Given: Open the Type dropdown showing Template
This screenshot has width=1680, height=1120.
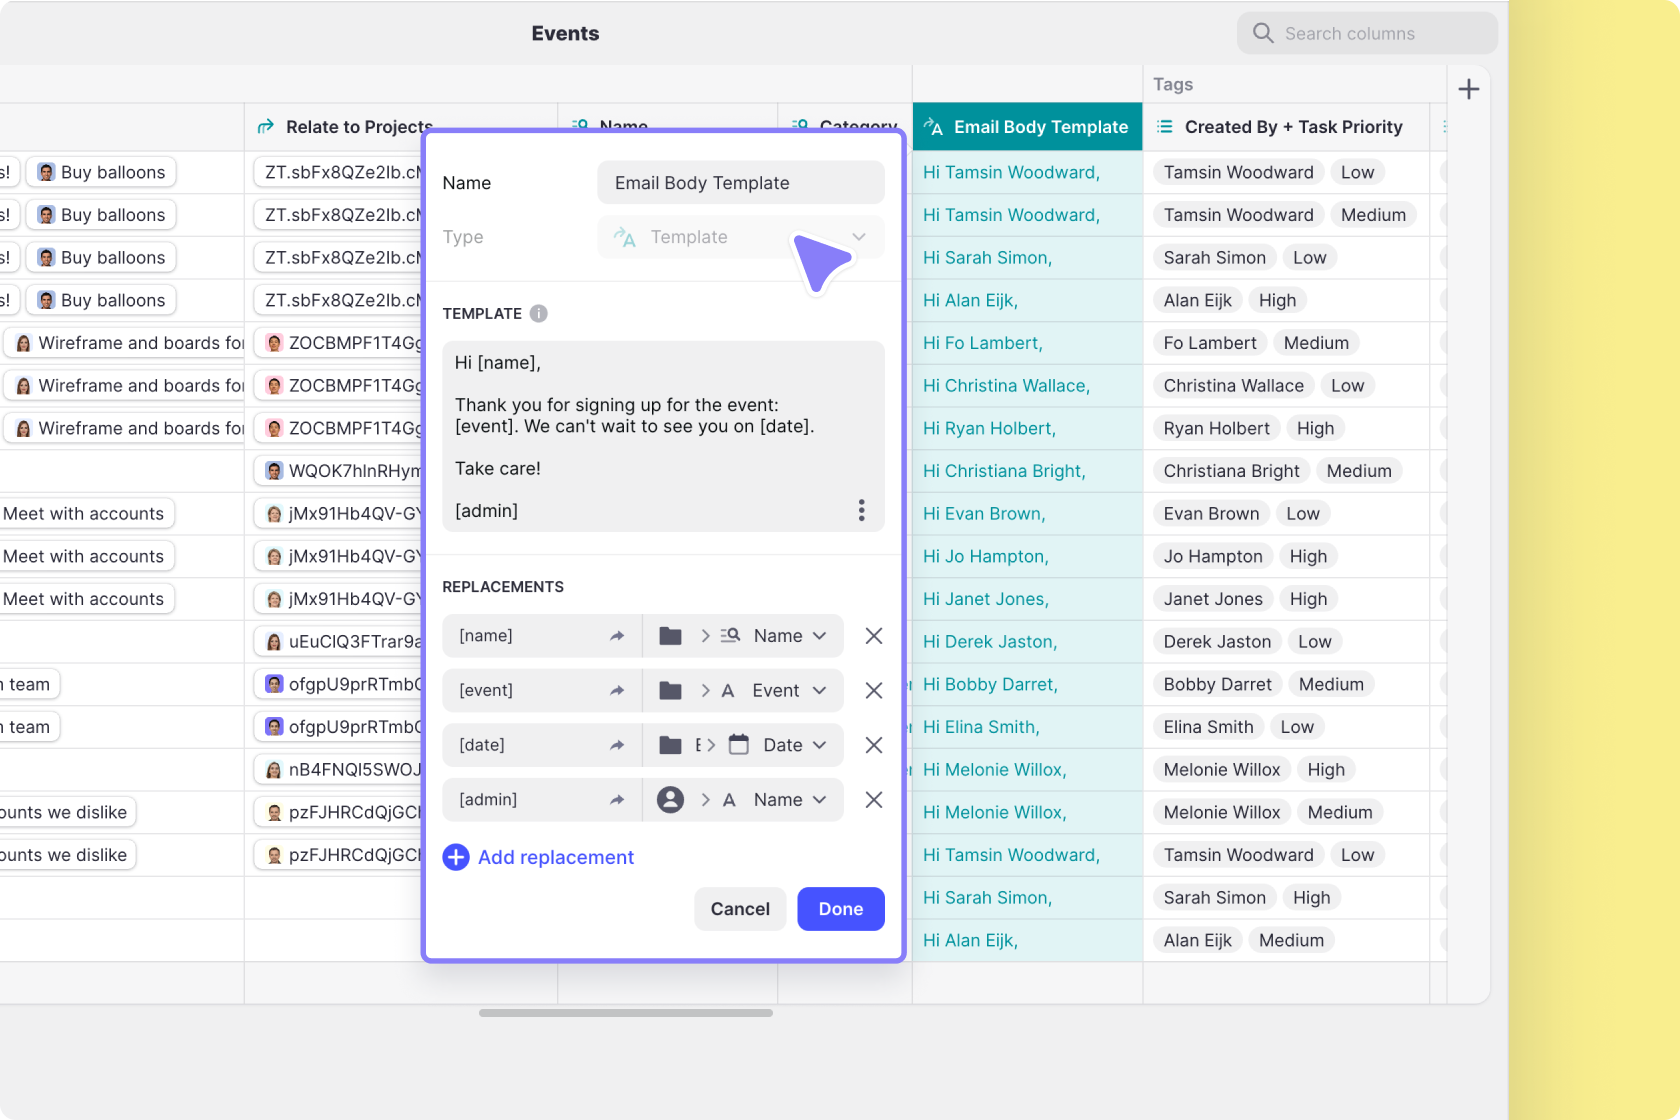Looking at the screenshot, I should click(x=740, y=237).
